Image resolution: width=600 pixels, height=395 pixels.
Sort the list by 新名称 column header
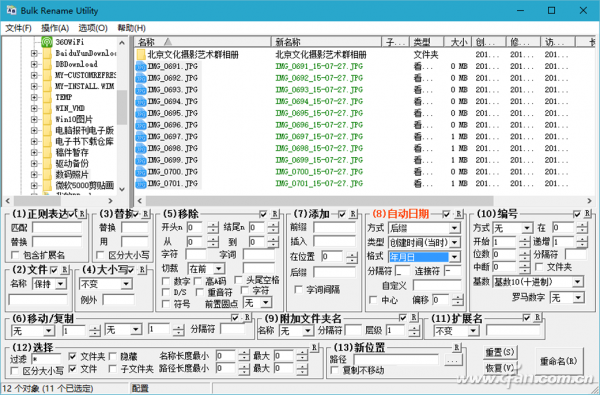click(x=326, y=42)
